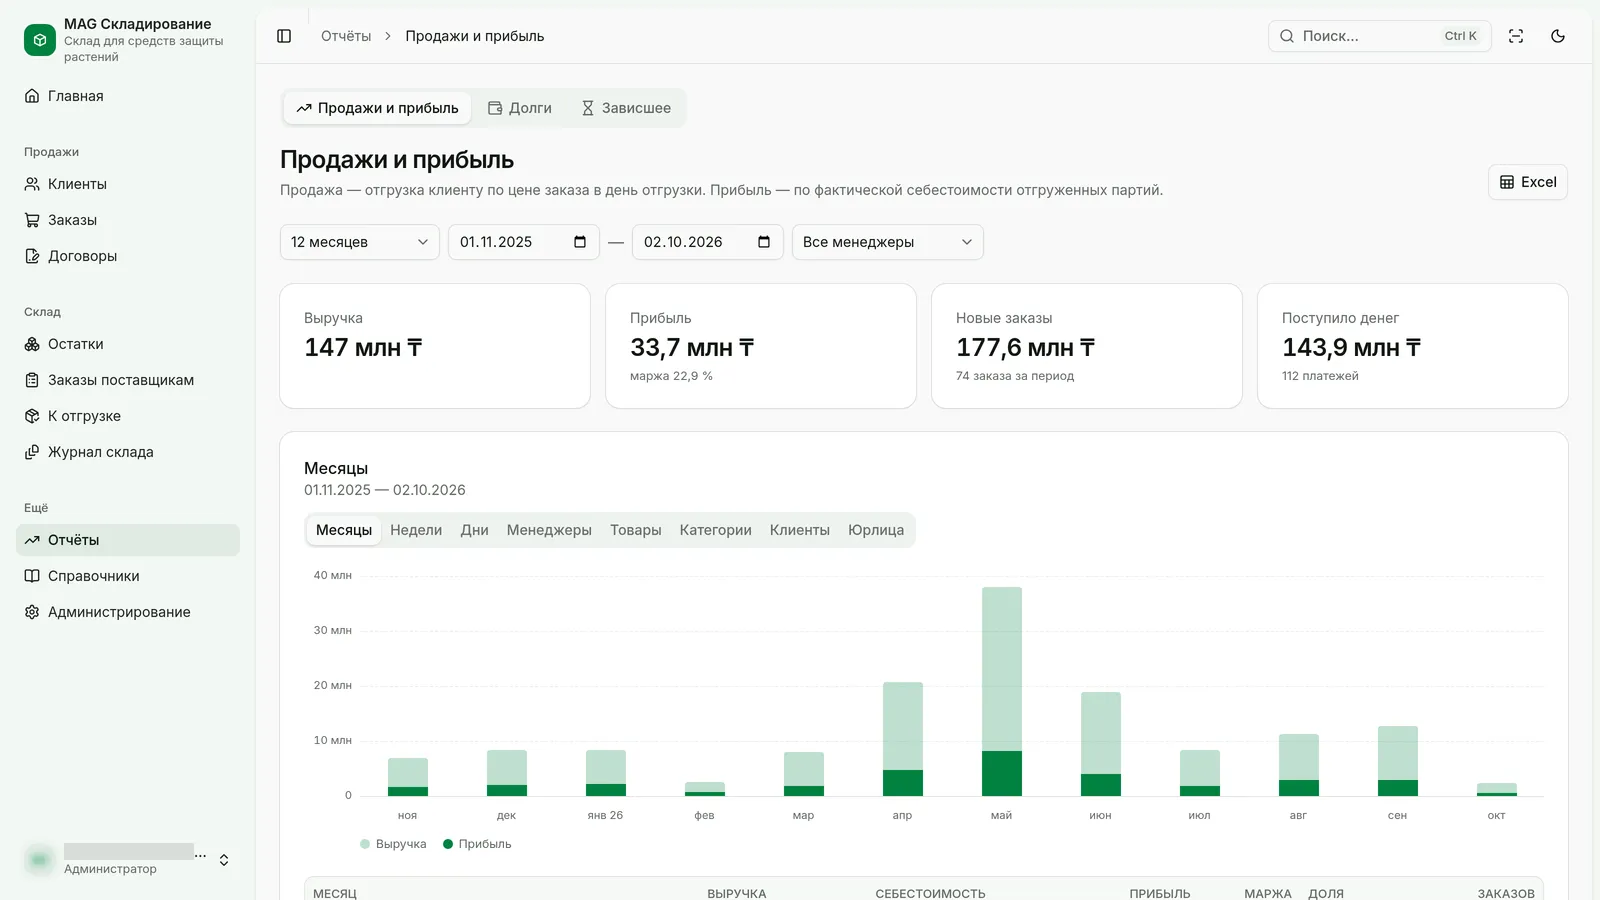This screenshot has height=900, width=1600.
Task: Open К отгрузке in the sidebar
Action: (128, 416)
